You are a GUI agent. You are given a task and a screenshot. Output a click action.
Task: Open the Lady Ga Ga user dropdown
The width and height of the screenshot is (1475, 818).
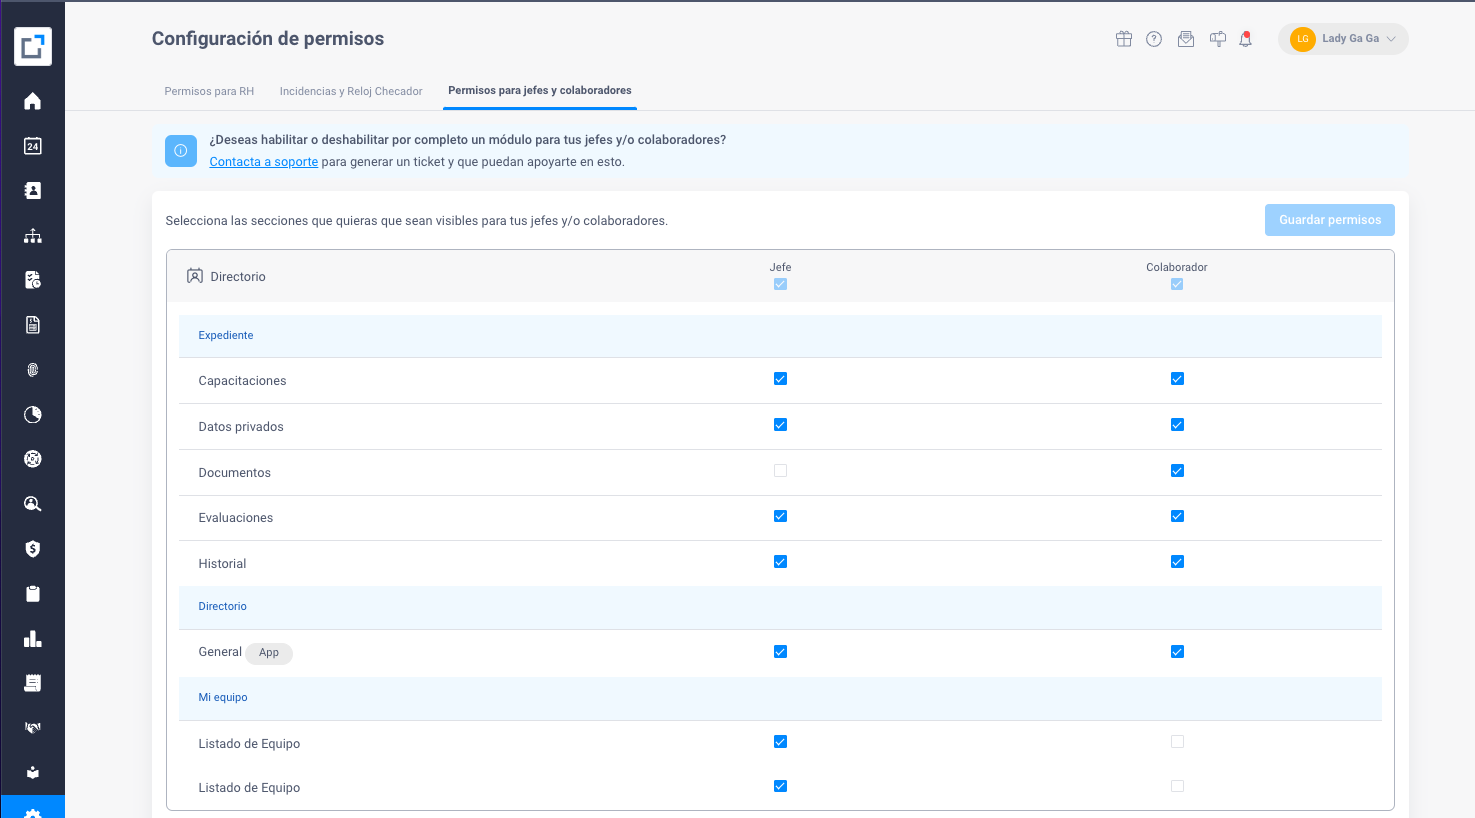1343,39
